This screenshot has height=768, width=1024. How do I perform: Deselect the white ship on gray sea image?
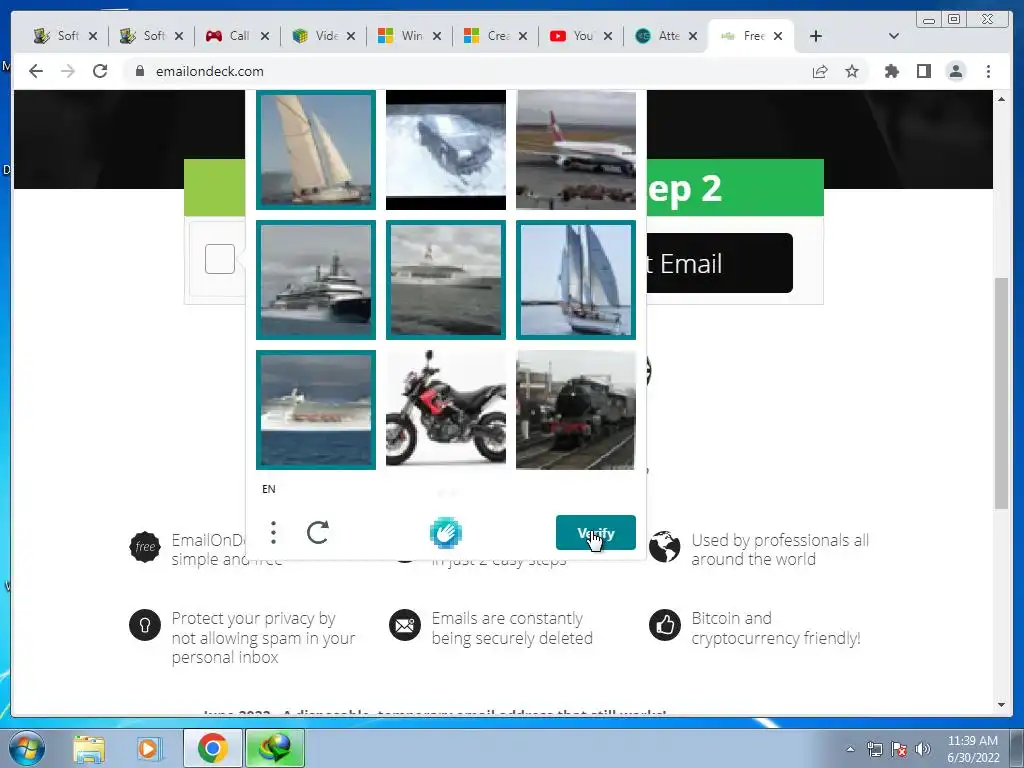click(x=446, y=280)
